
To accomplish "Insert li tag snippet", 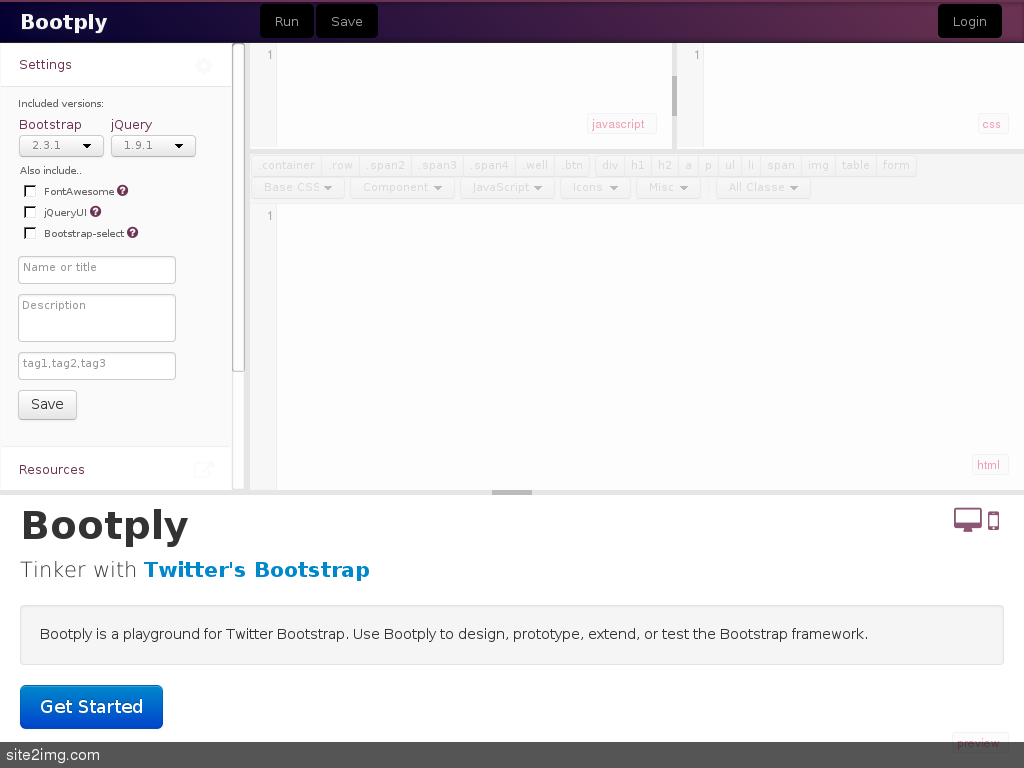I will (x=751, y=165).
